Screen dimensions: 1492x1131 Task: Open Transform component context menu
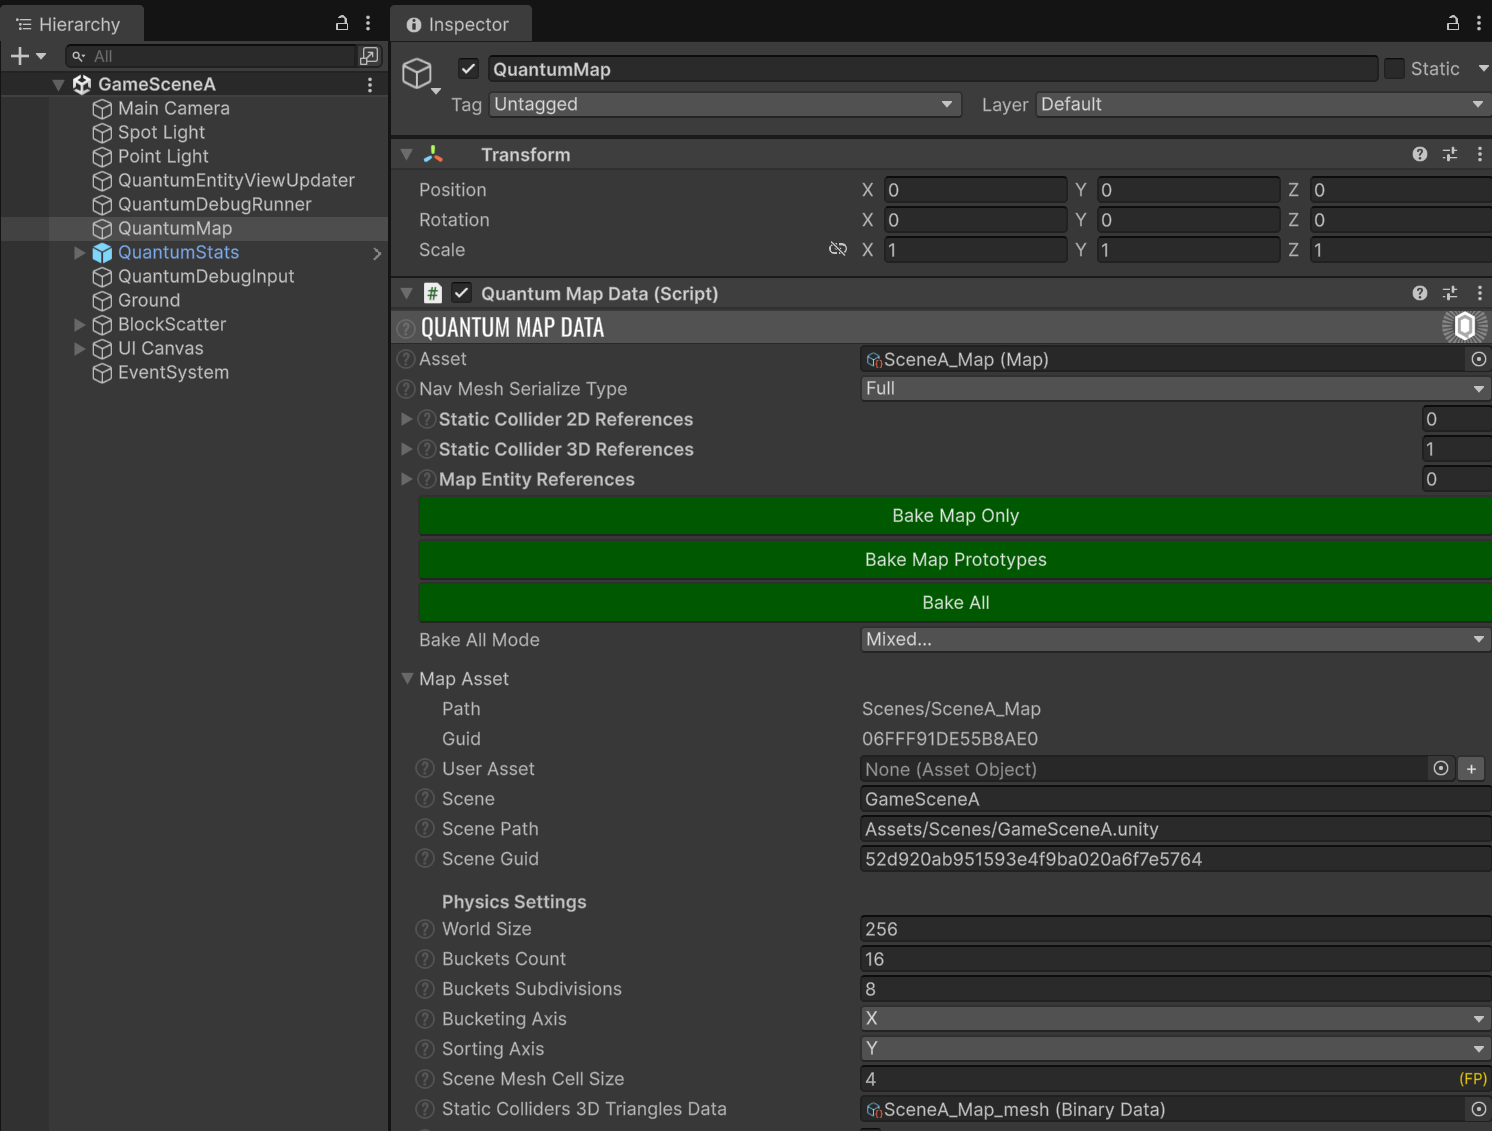[1480, 154]
